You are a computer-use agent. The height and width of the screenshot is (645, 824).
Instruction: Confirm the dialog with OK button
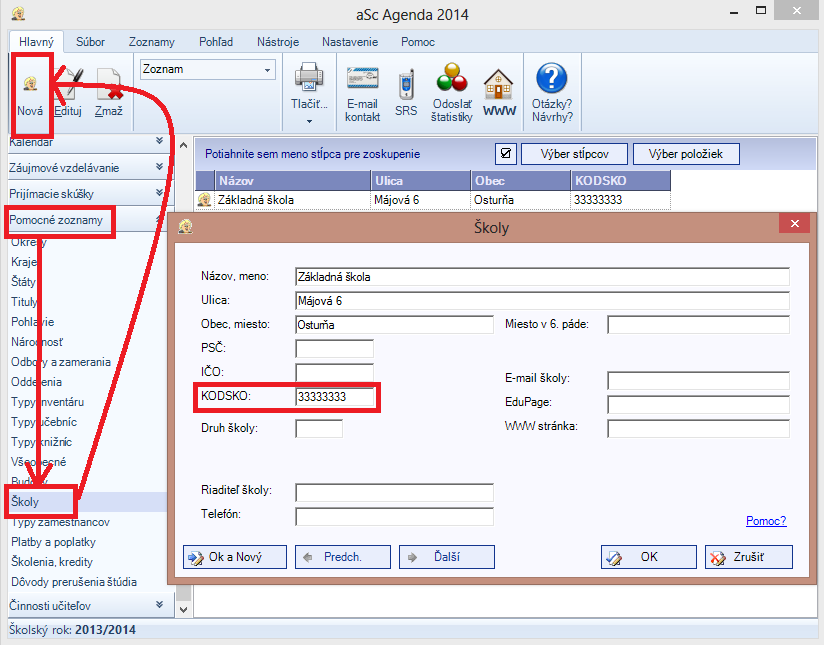pos(649,557)
